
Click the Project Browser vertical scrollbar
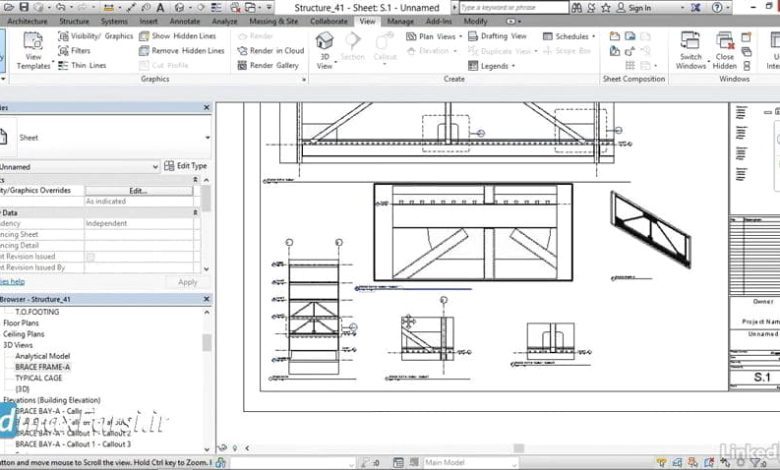(206, 343)
